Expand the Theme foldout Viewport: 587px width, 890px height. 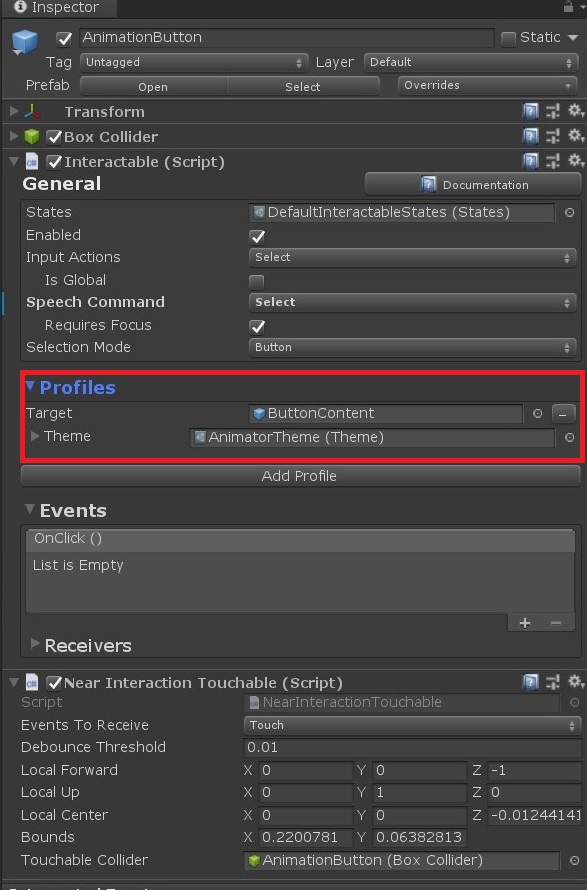coord(35,436)
